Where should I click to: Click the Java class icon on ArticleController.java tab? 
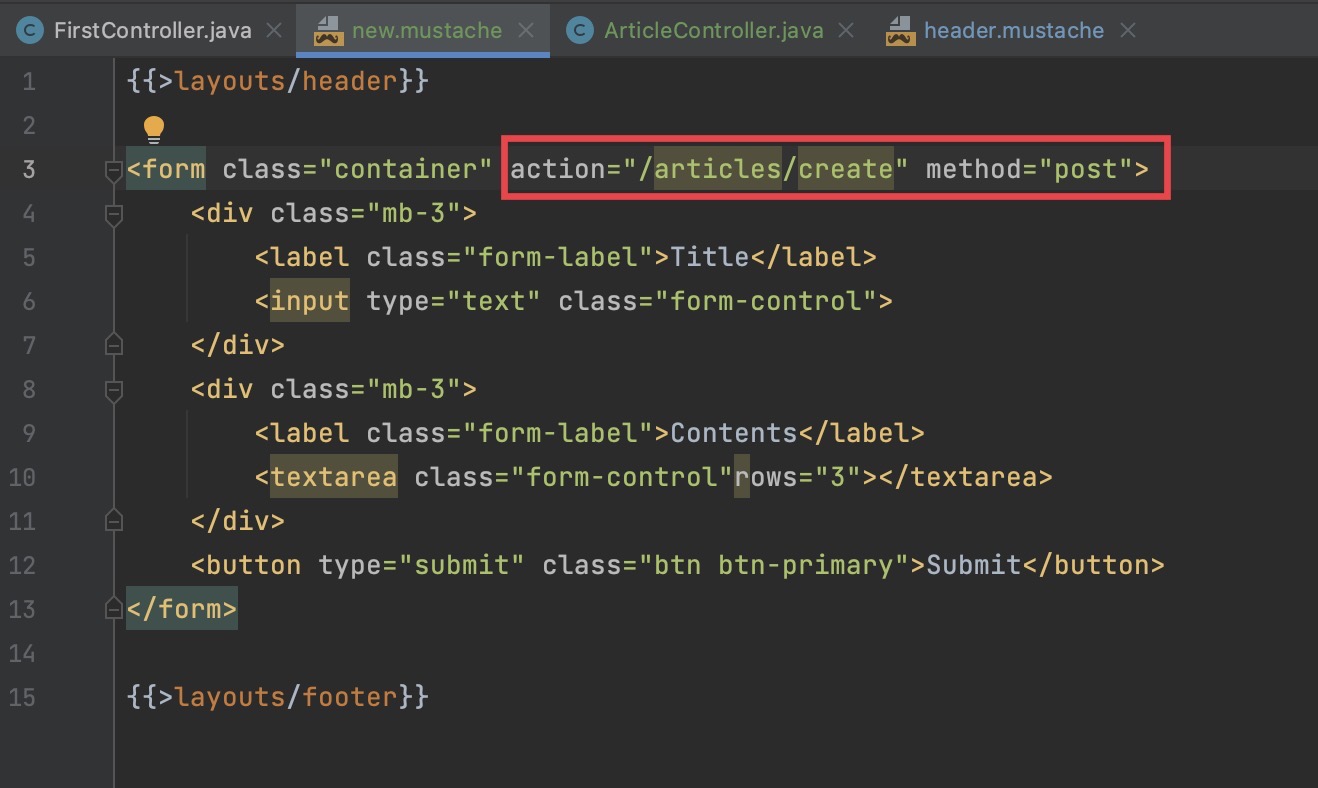coord(579,30)
